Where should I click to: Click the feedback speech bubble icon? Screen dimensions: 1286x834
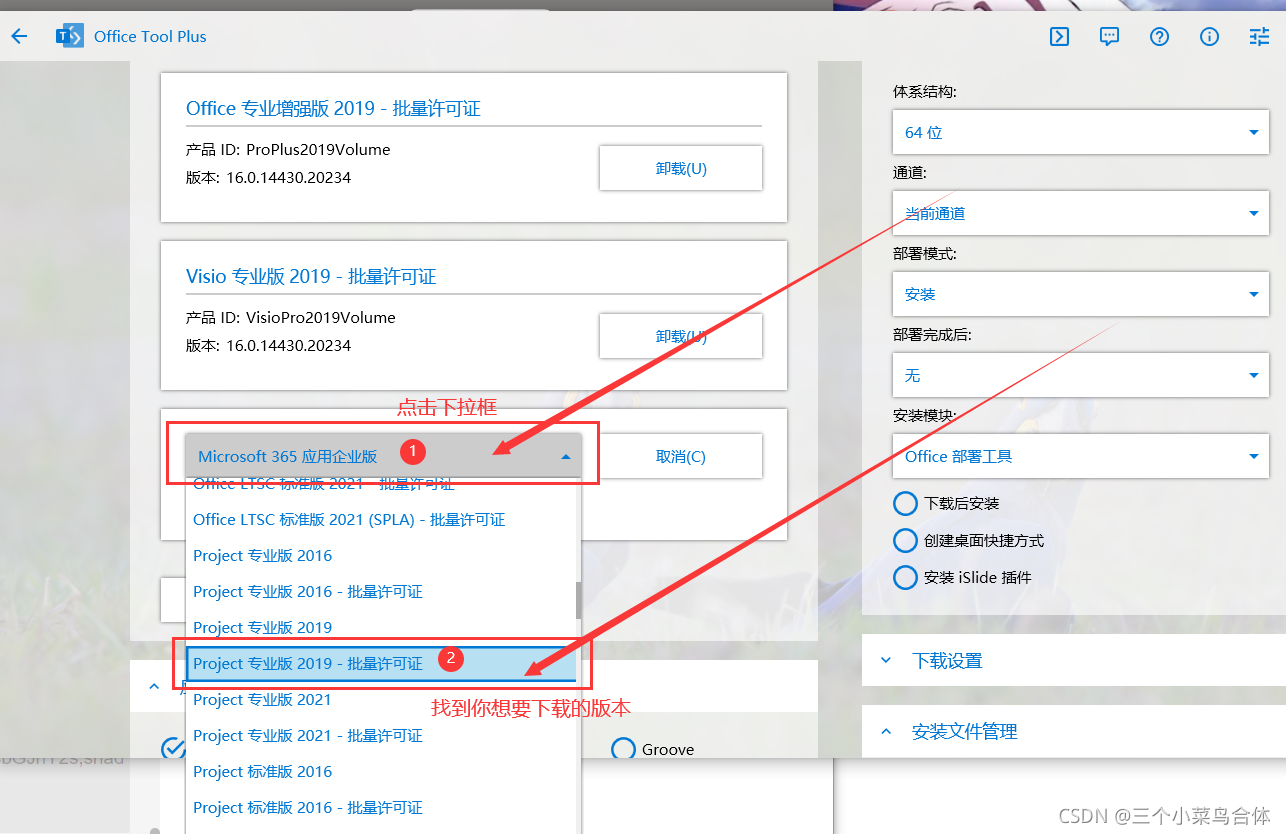coord(1109,36)
